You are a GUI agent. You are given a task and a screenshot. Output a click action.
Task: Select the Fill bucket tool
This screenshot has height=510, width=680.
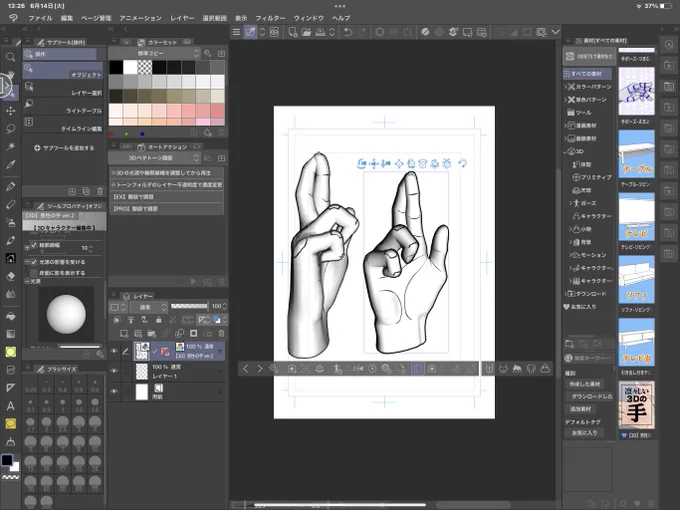10,316
